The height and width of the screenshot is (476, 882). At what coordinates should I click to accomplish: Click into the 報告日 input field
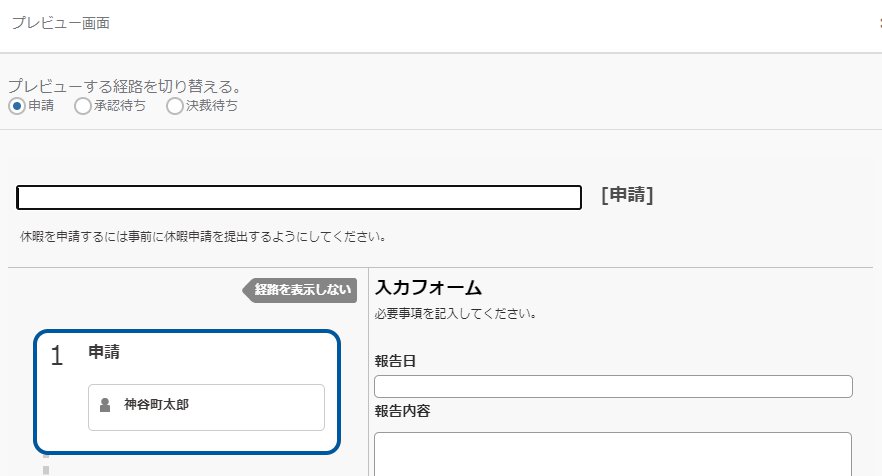(613, 387)
